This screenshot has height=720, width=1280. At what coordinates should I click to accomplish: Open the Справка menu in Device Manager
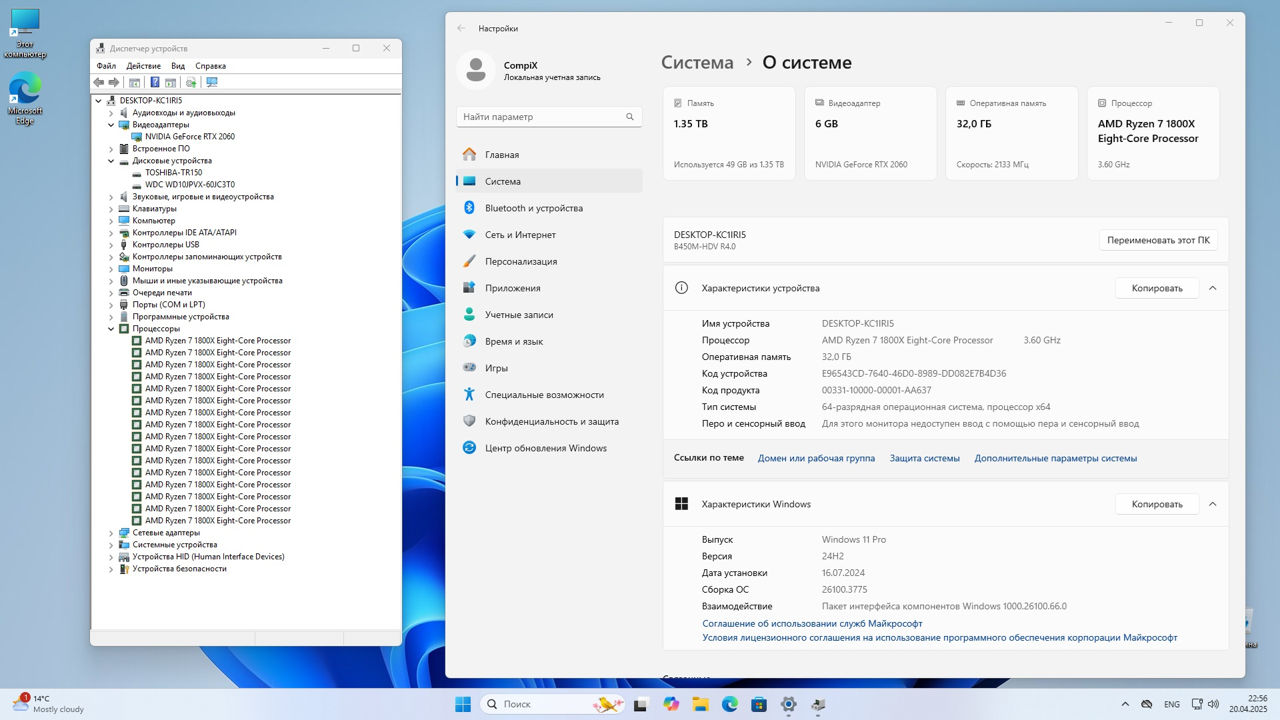pyautogui.click(x=210, y=66)
